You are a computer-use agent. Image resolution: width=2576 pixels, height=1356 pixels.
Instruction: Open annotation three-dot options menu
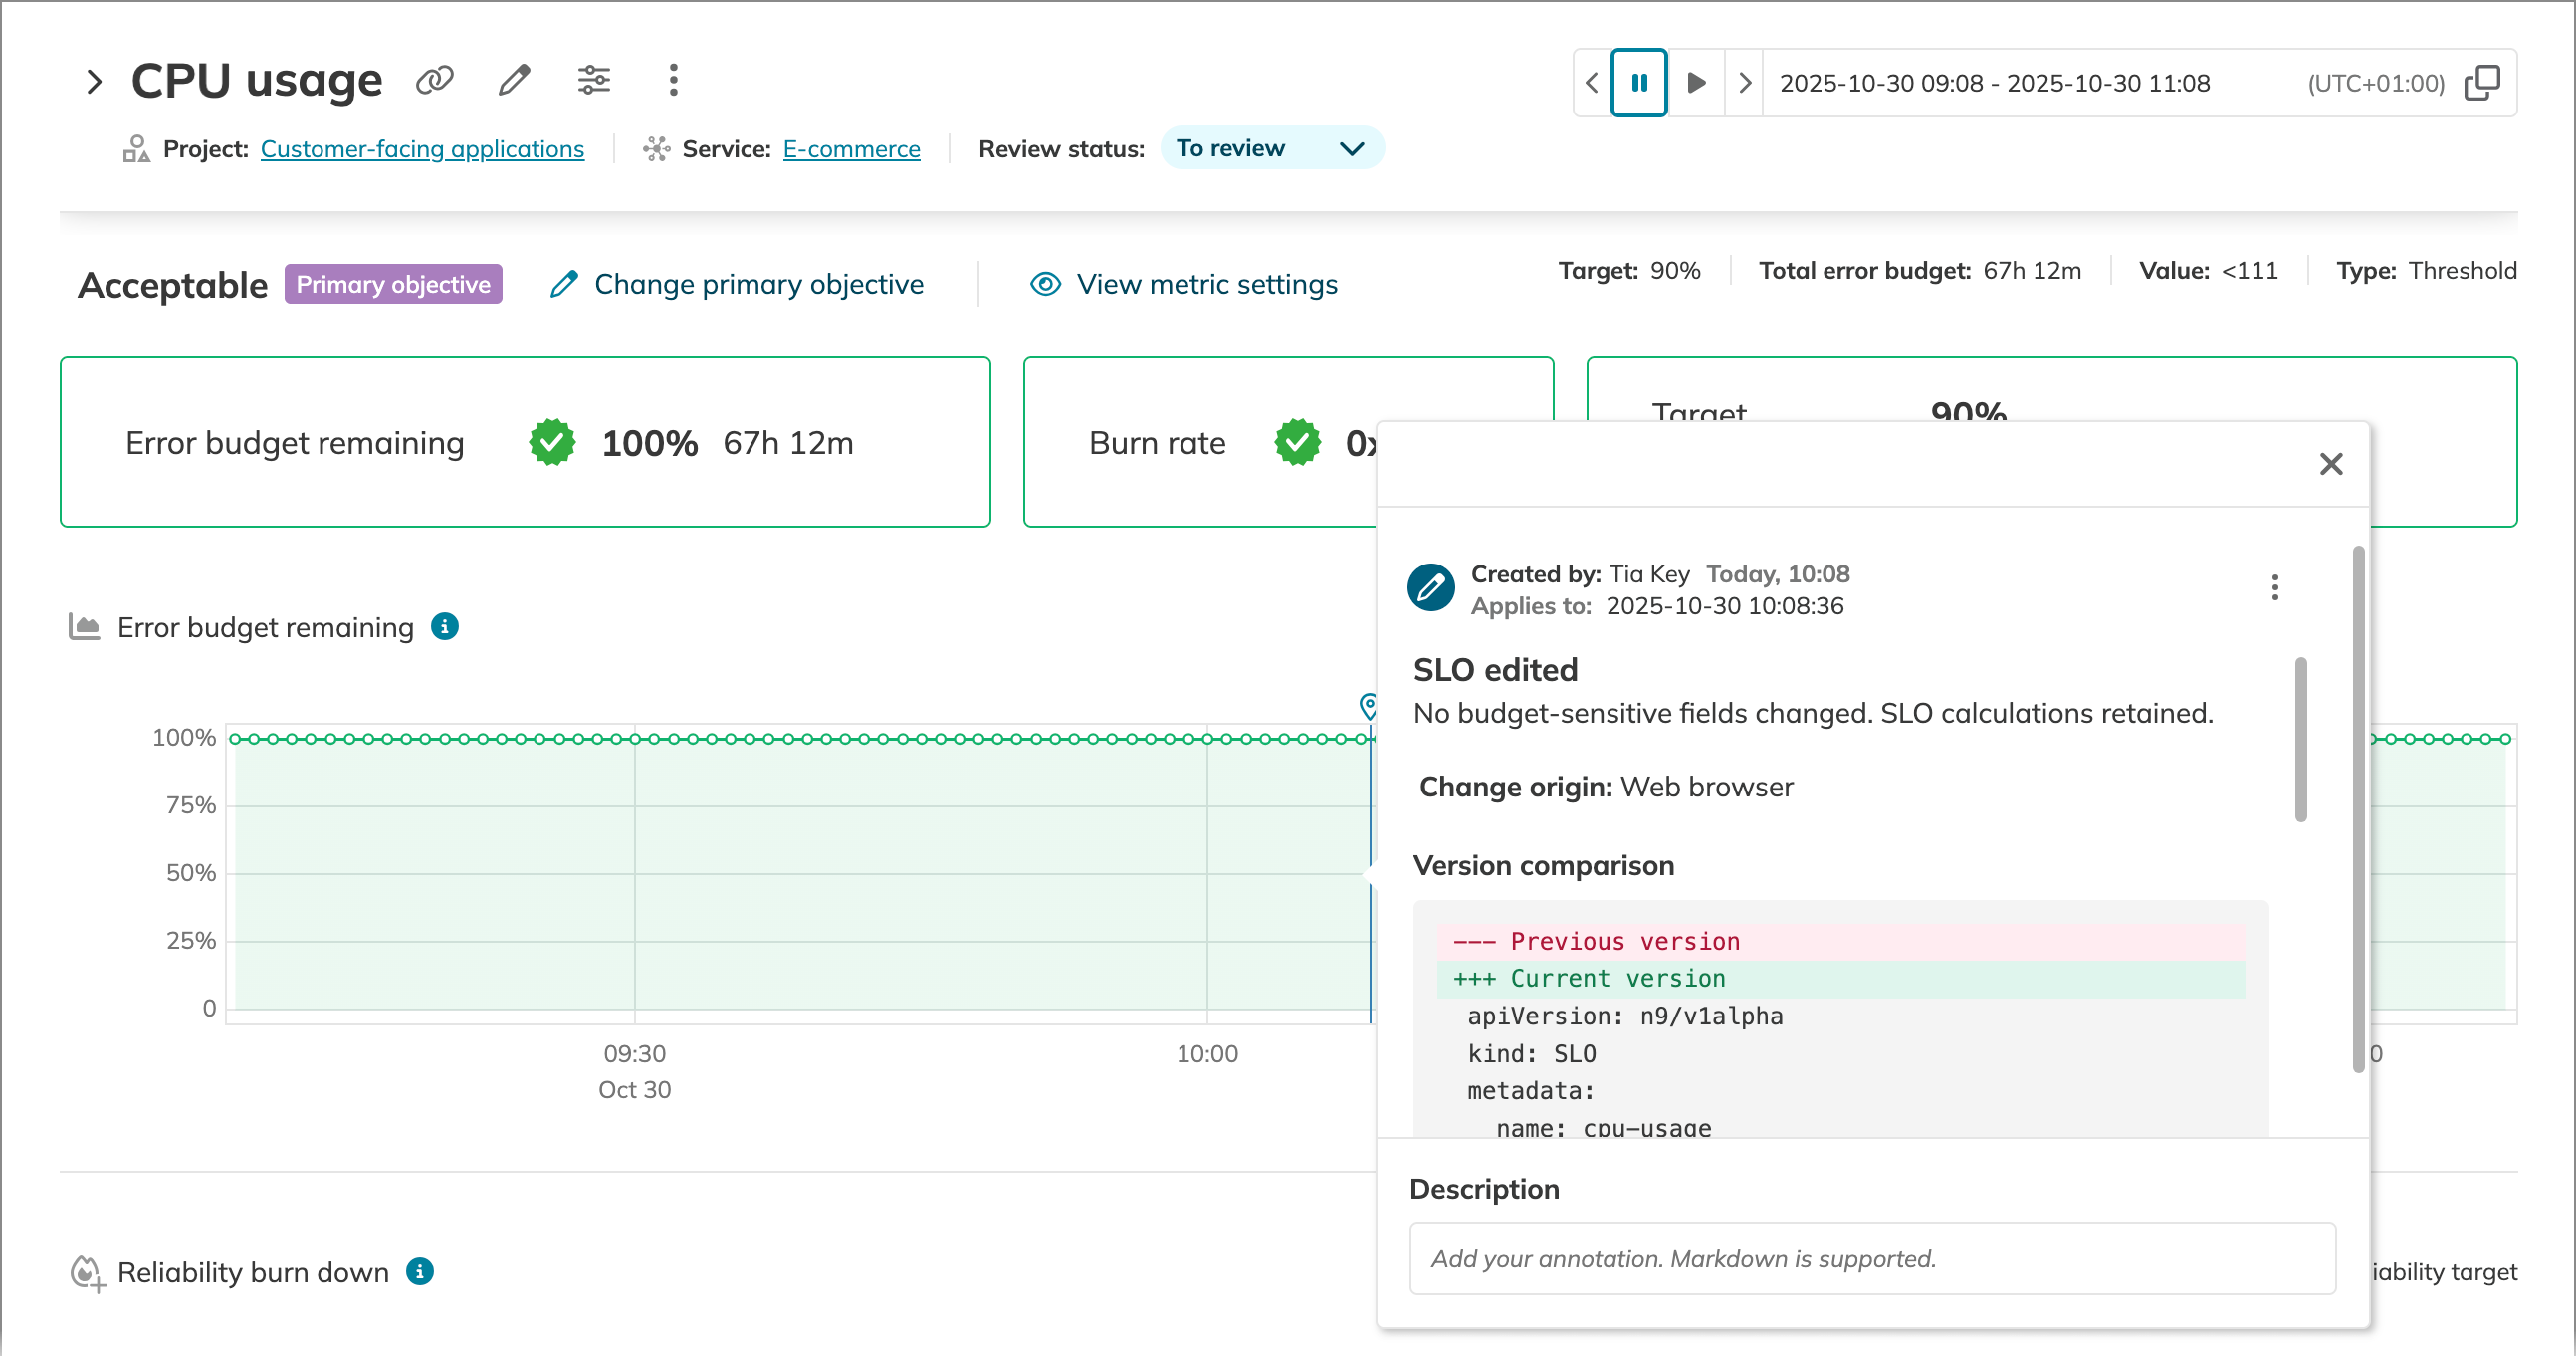2274,588
